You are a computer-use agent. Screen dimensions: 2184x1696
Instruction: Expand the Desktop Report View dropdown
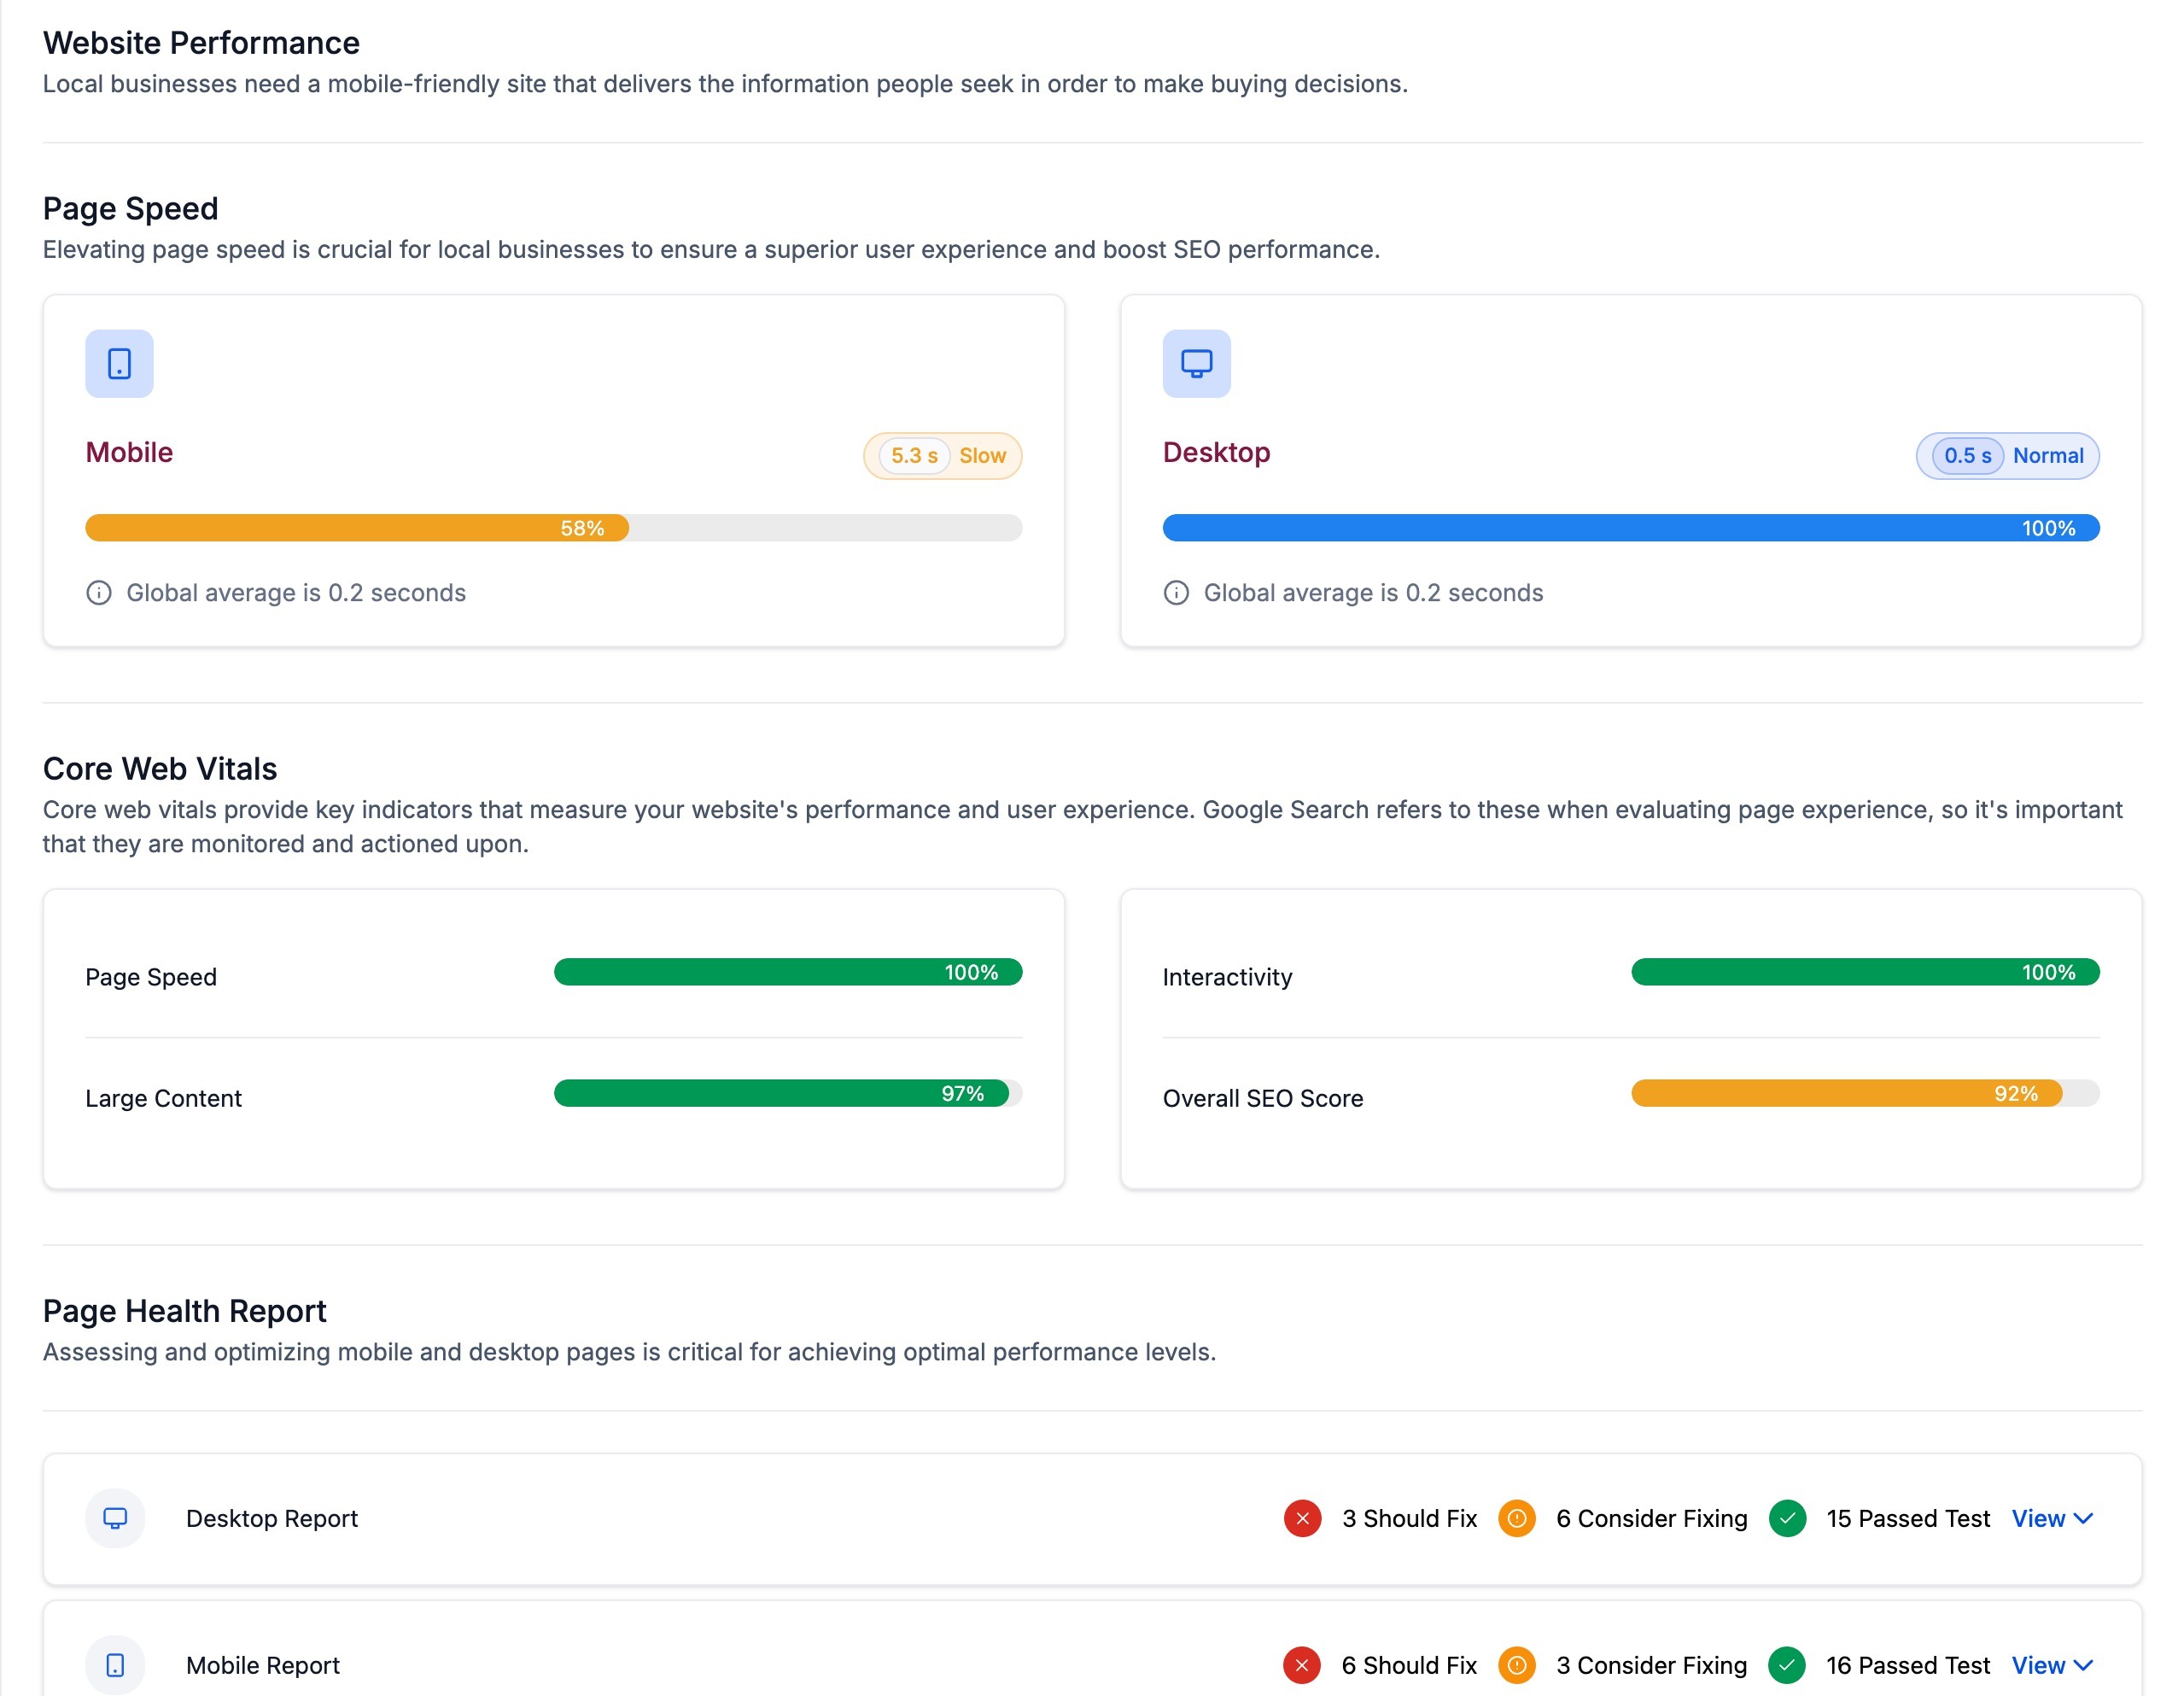[x=2050, y=1518]
